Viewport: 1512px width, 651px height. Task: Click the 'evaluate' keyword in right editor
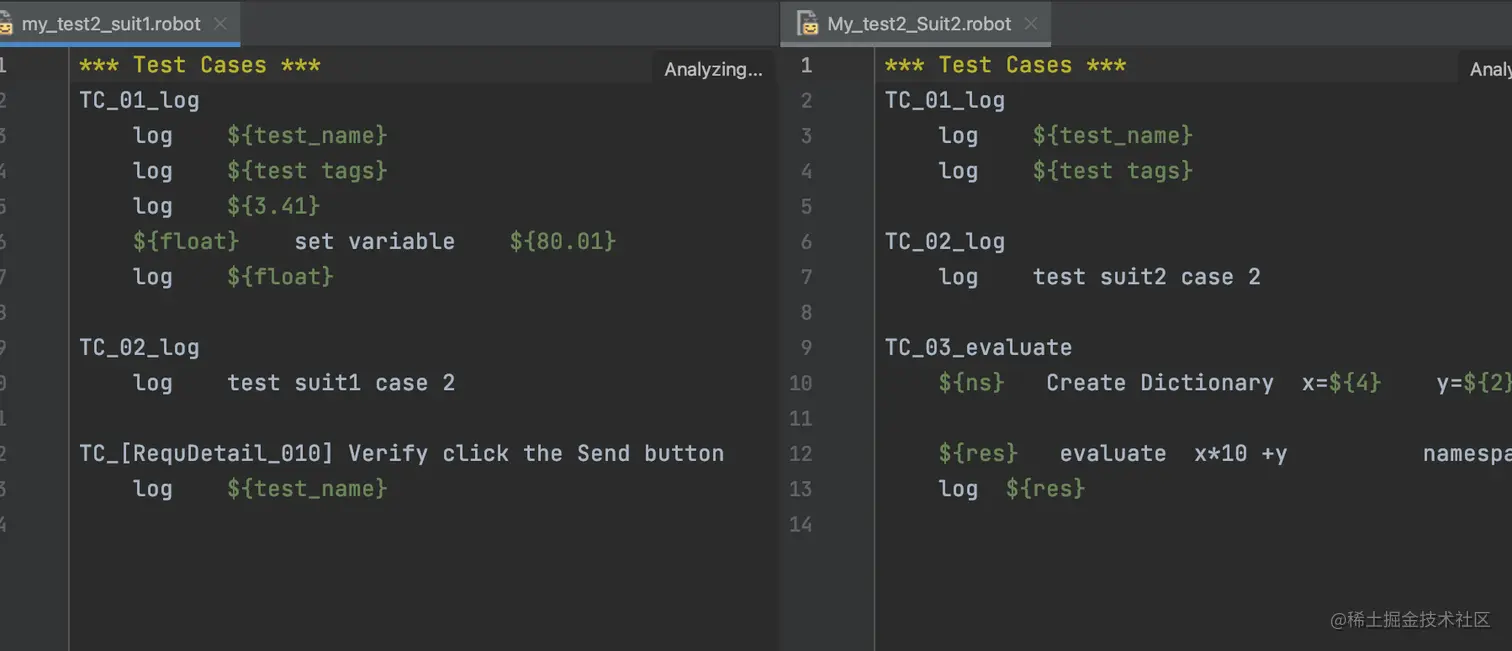[1112, 454]
